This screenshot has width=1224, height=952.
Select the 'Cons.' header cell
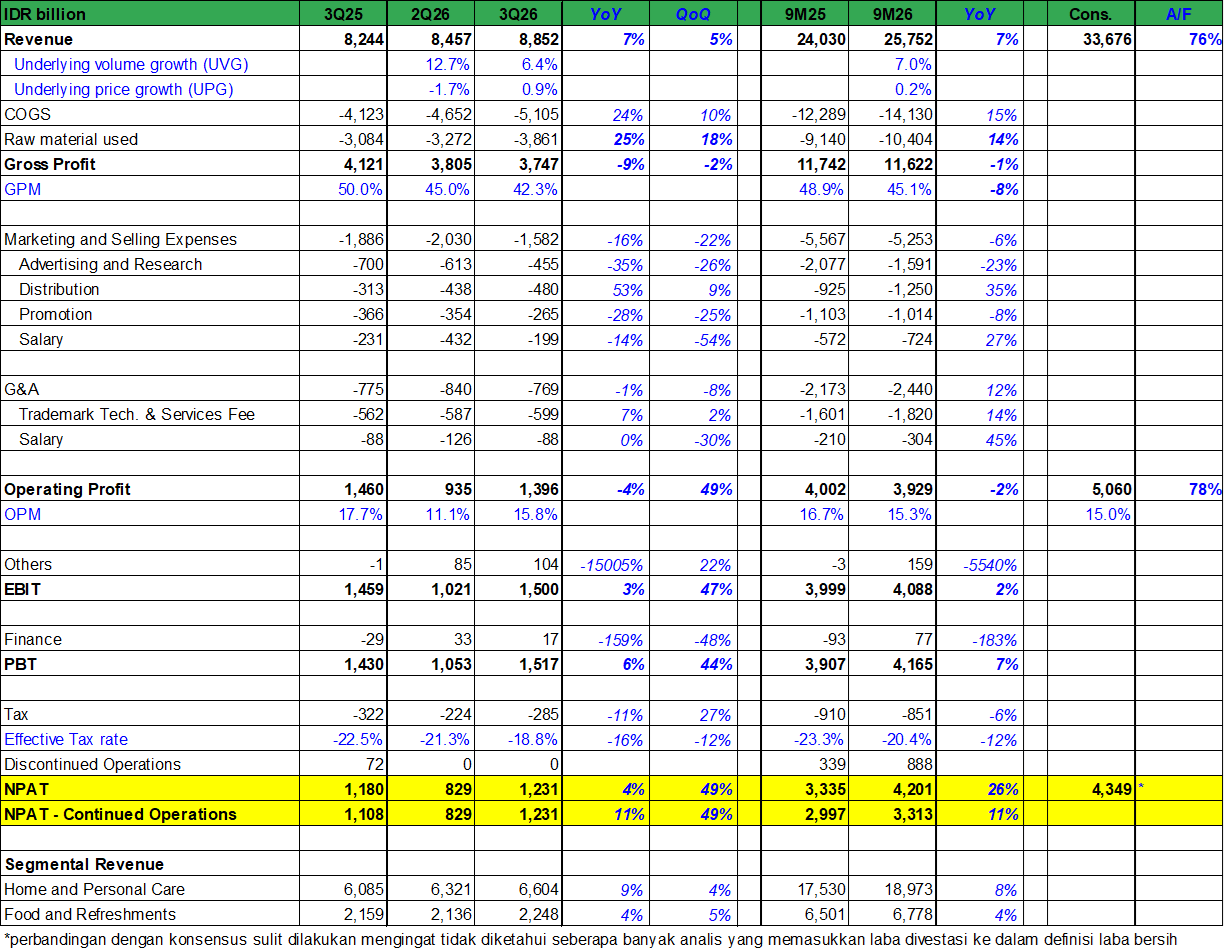[1091, 14]
